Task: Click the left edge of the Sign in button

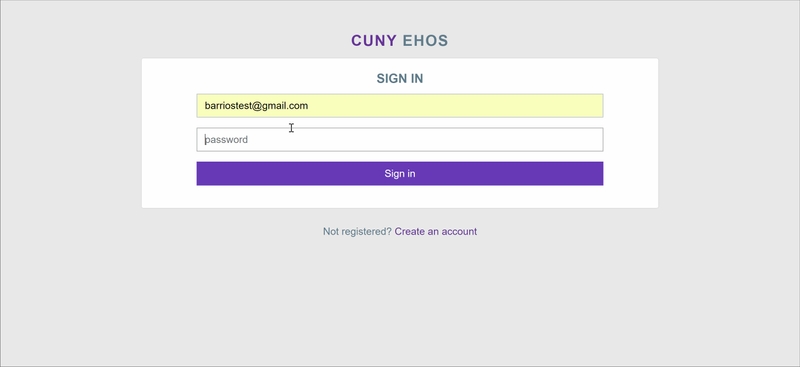Action: click(204, 174)
